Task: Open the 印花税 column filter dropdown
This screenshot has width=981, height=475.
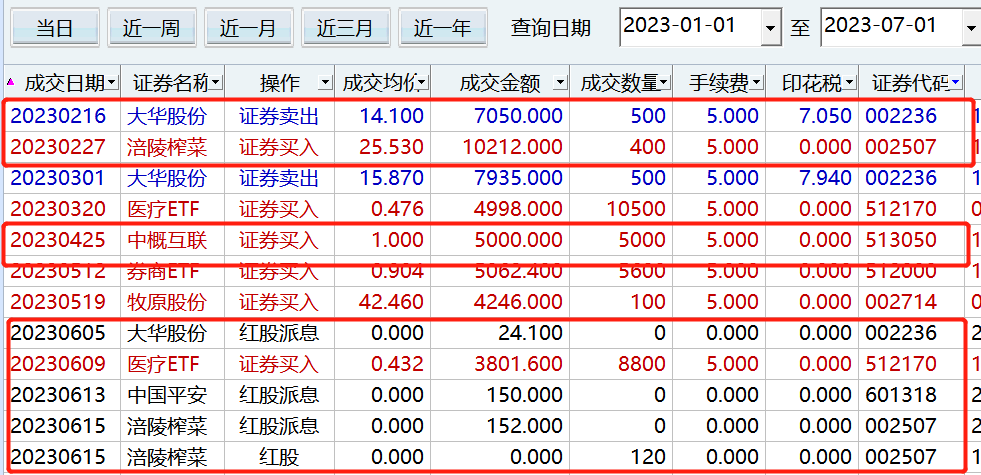Action: (x=849, y=83)
